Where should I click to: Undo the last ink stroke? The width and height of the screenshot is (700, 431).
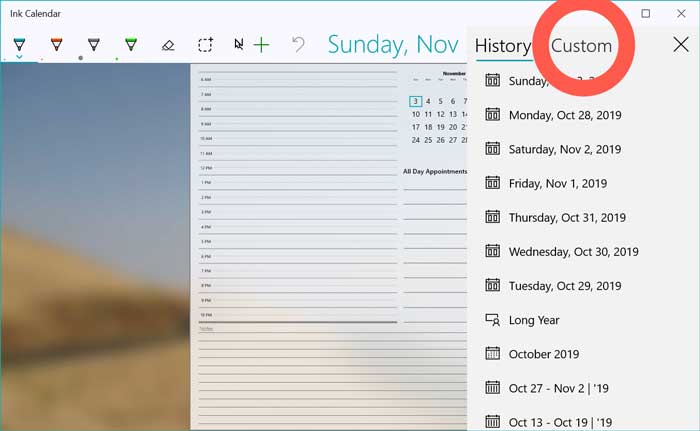click(298, 45)
